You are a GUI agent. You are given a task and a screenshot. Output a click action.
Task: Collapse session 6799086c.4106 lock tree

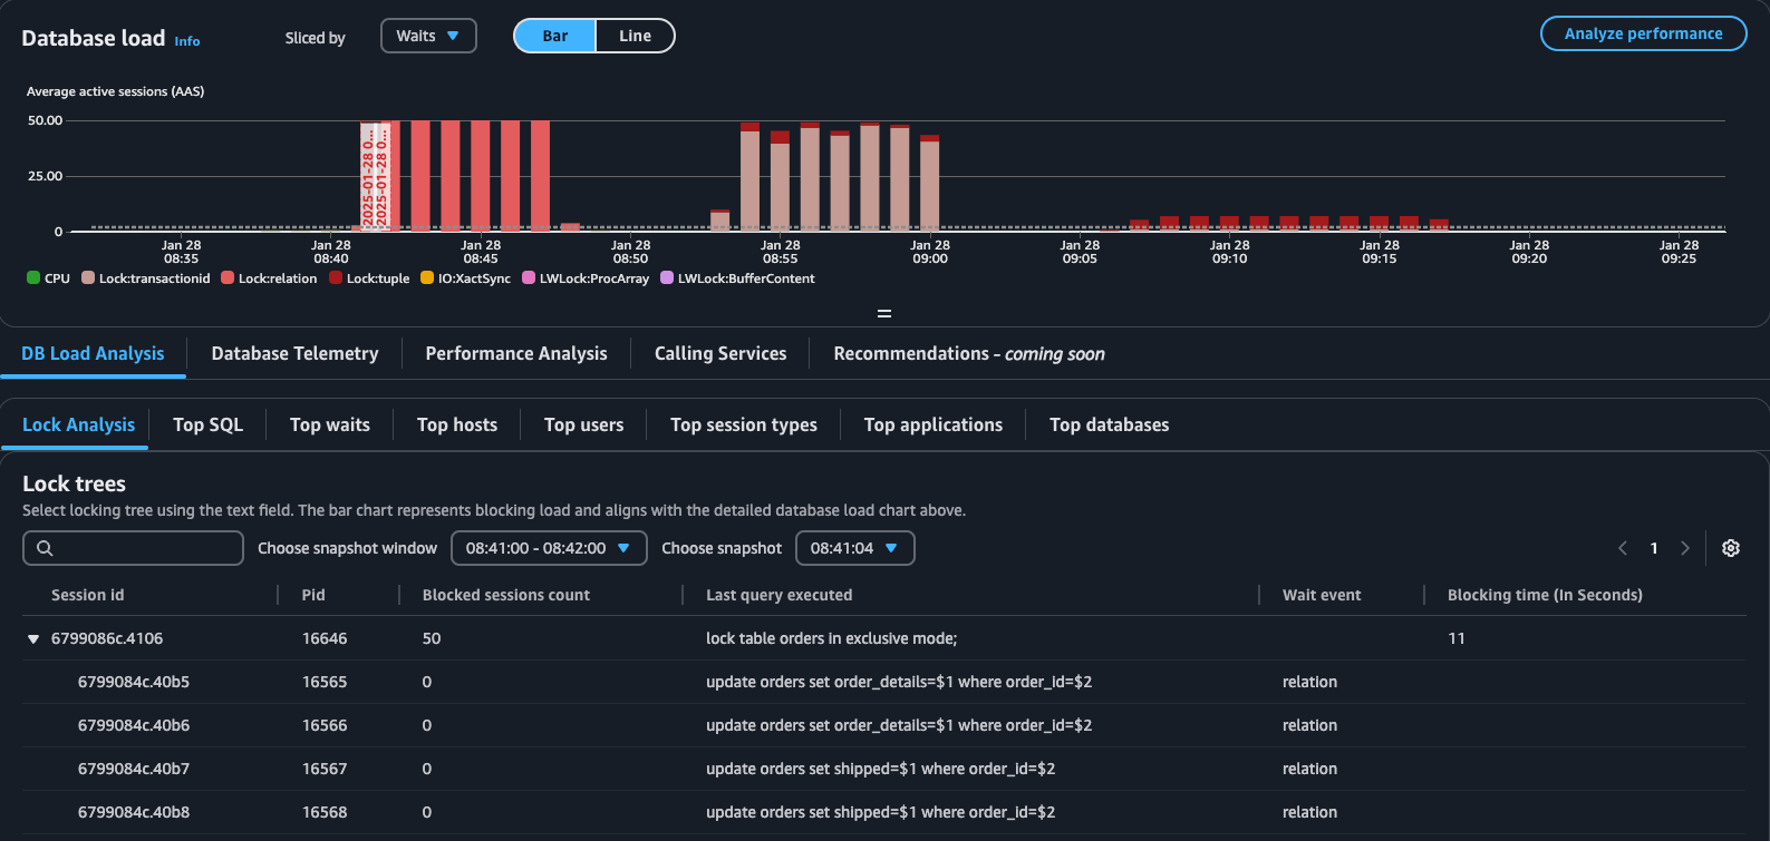(33, 639)
